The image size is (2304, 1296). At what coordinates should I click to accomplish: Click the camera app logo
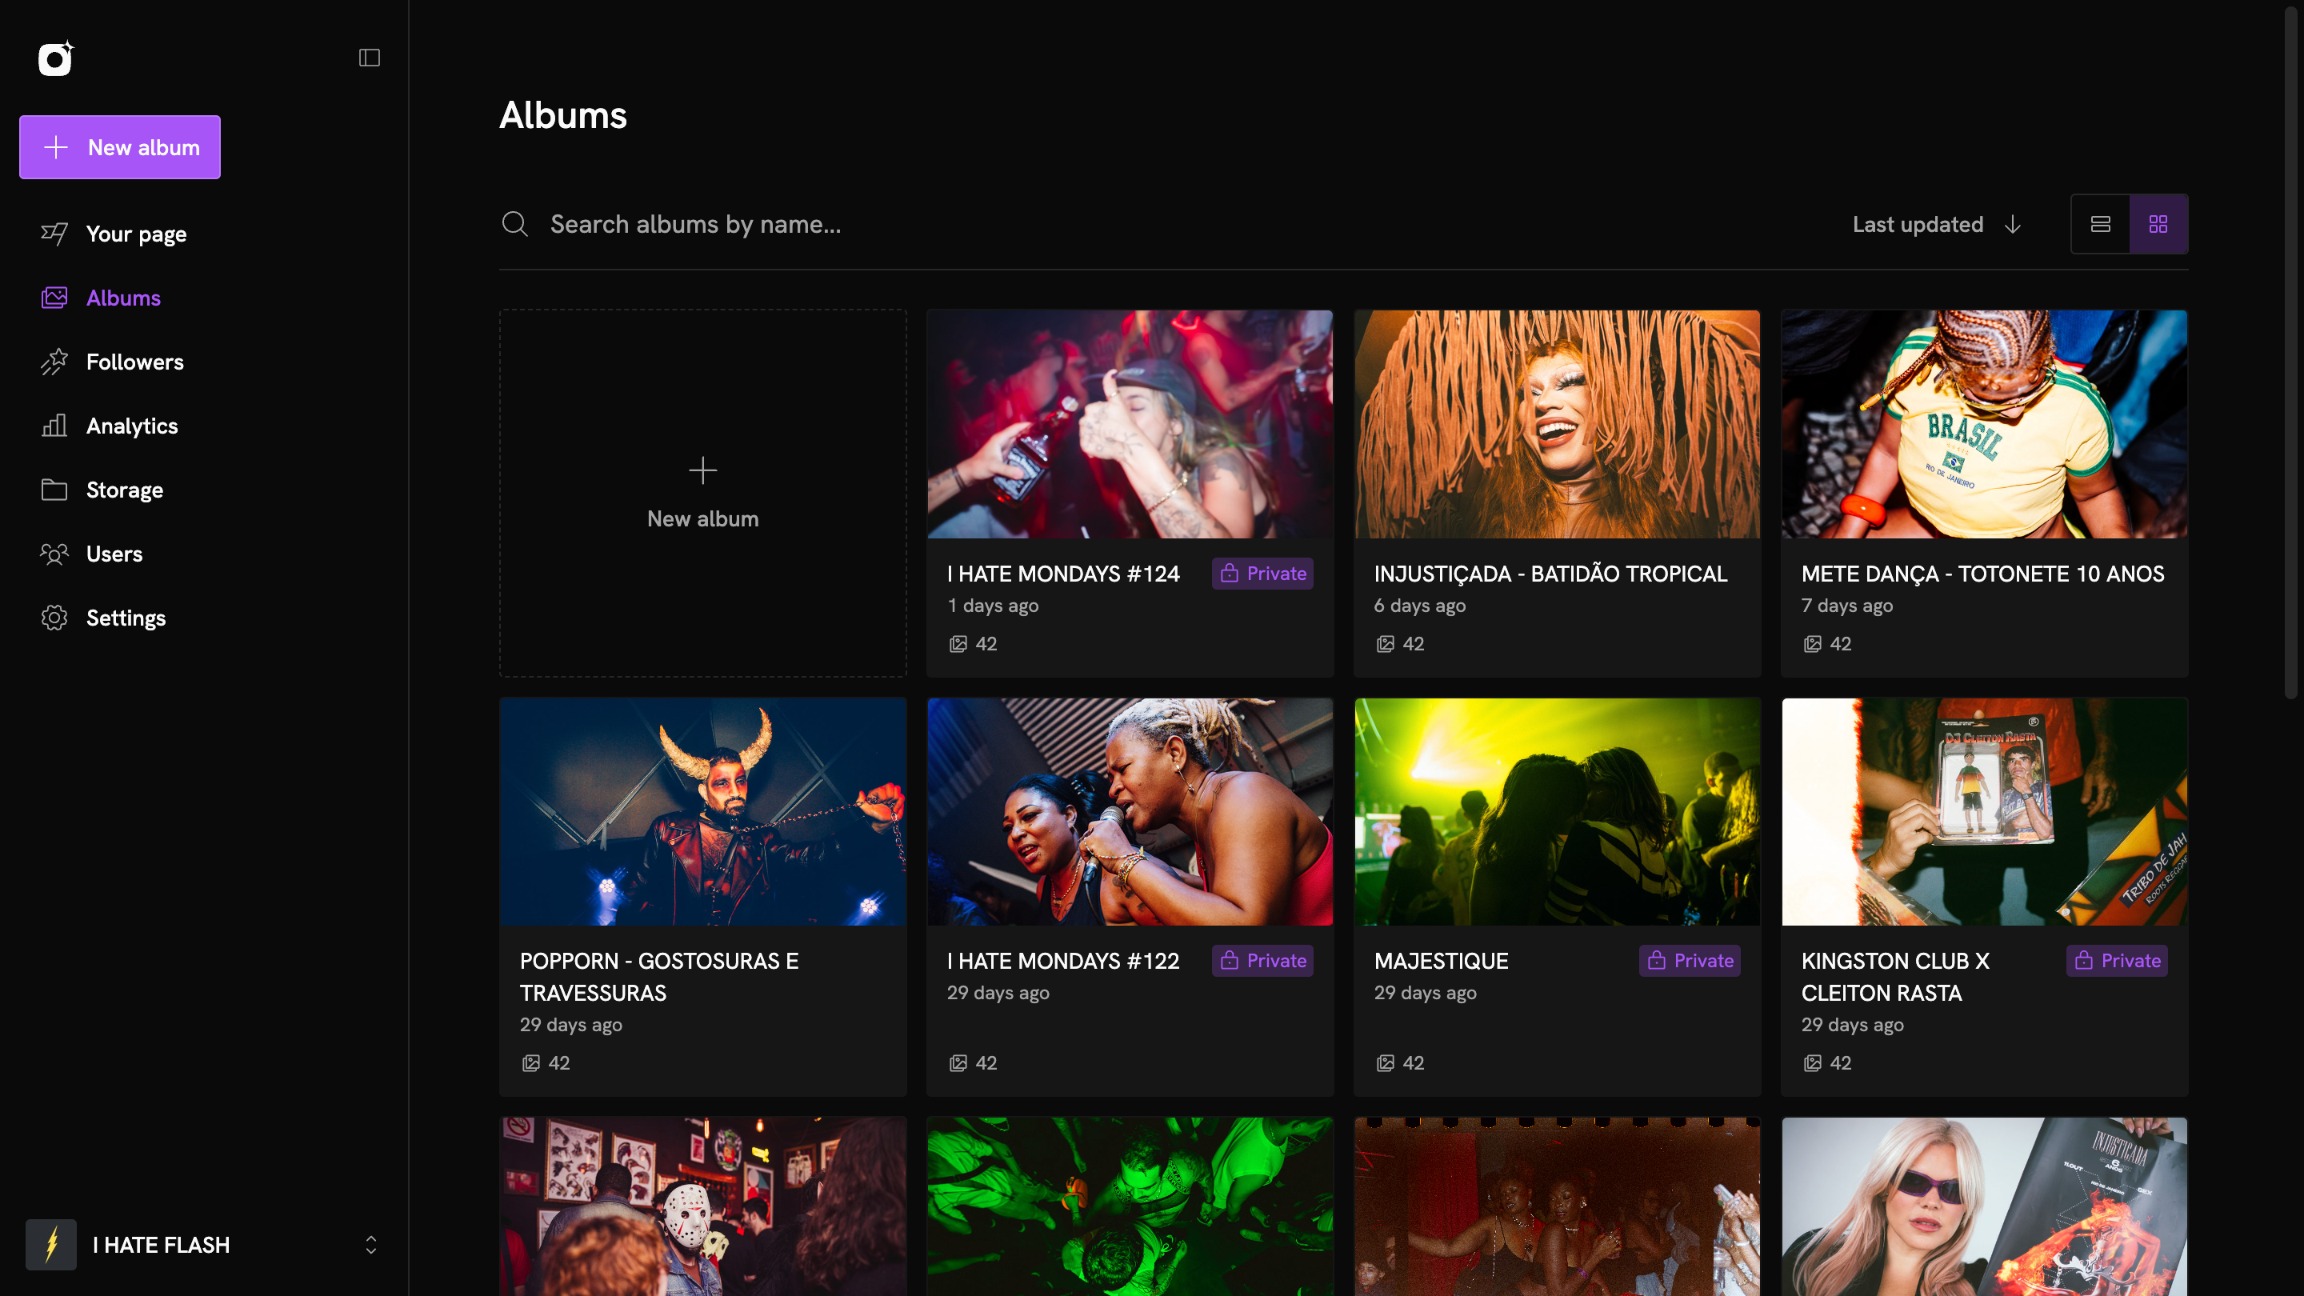point(56,58)
